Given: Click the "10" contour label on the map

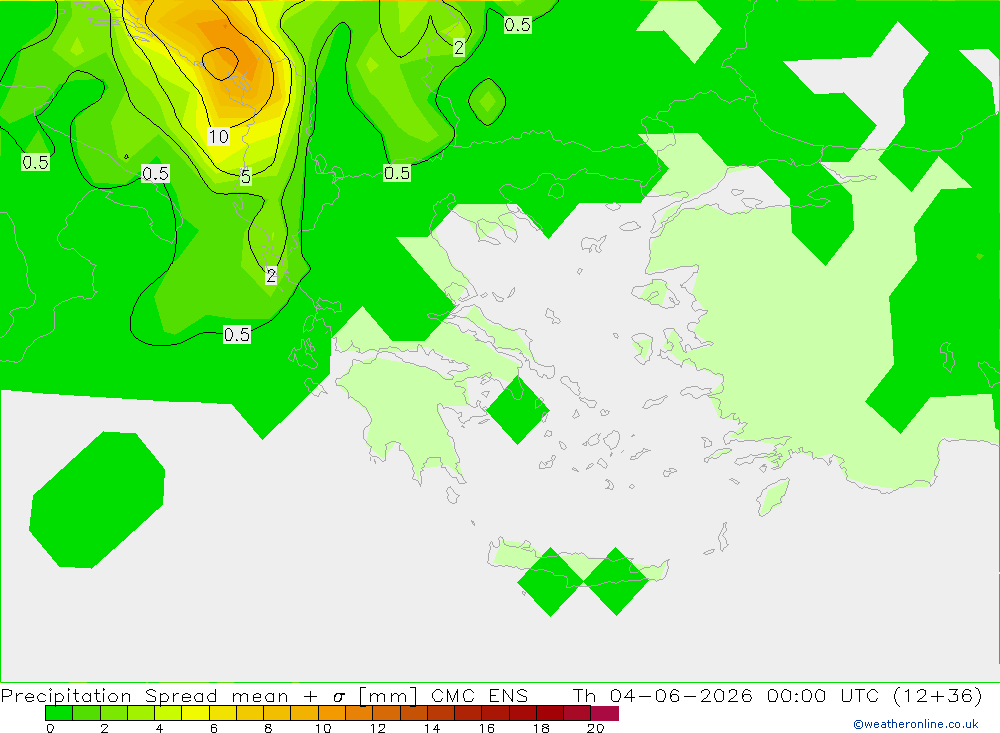Looking at the screenshot, I should [x=218, y=137].
